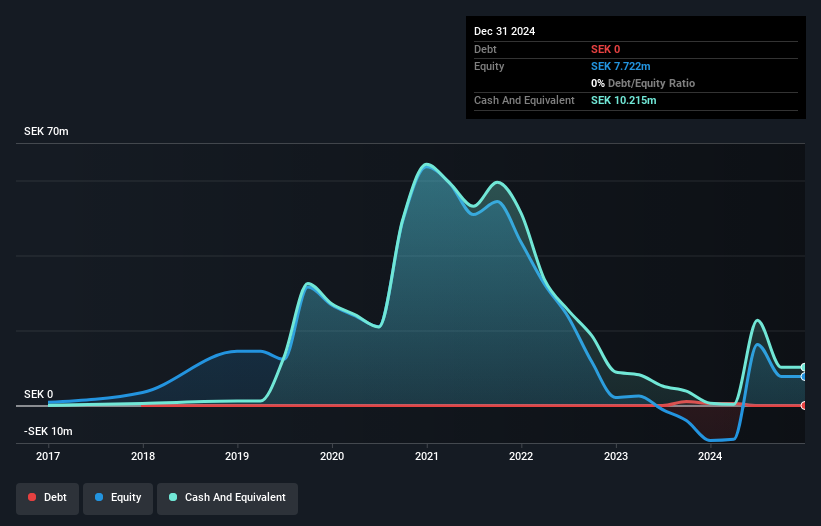Click the 2022 x-axis label
Viewport: 821px width, 526px height.
click(x=521, y=456)
